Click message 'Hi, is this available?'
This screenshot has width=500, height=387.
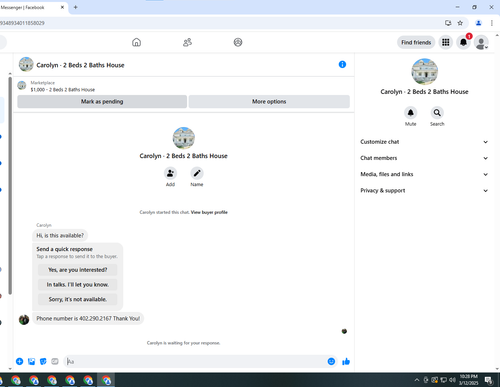[60, 235]
